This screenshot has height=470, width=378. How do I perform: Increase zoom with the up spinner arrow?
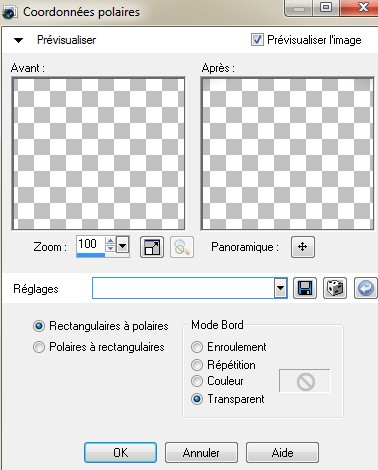pos(110,241)
